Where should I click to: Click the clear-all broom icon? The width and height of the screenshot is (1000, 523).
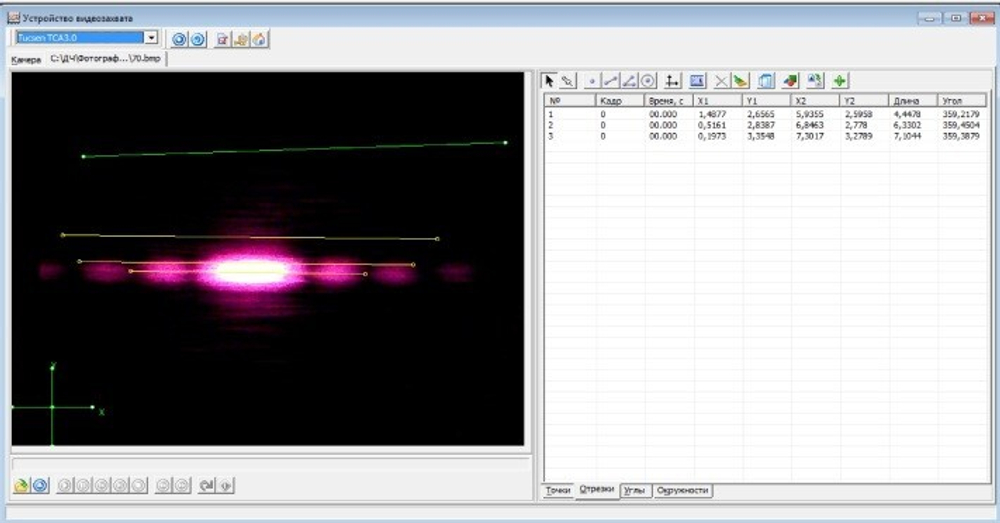point(740,81)
